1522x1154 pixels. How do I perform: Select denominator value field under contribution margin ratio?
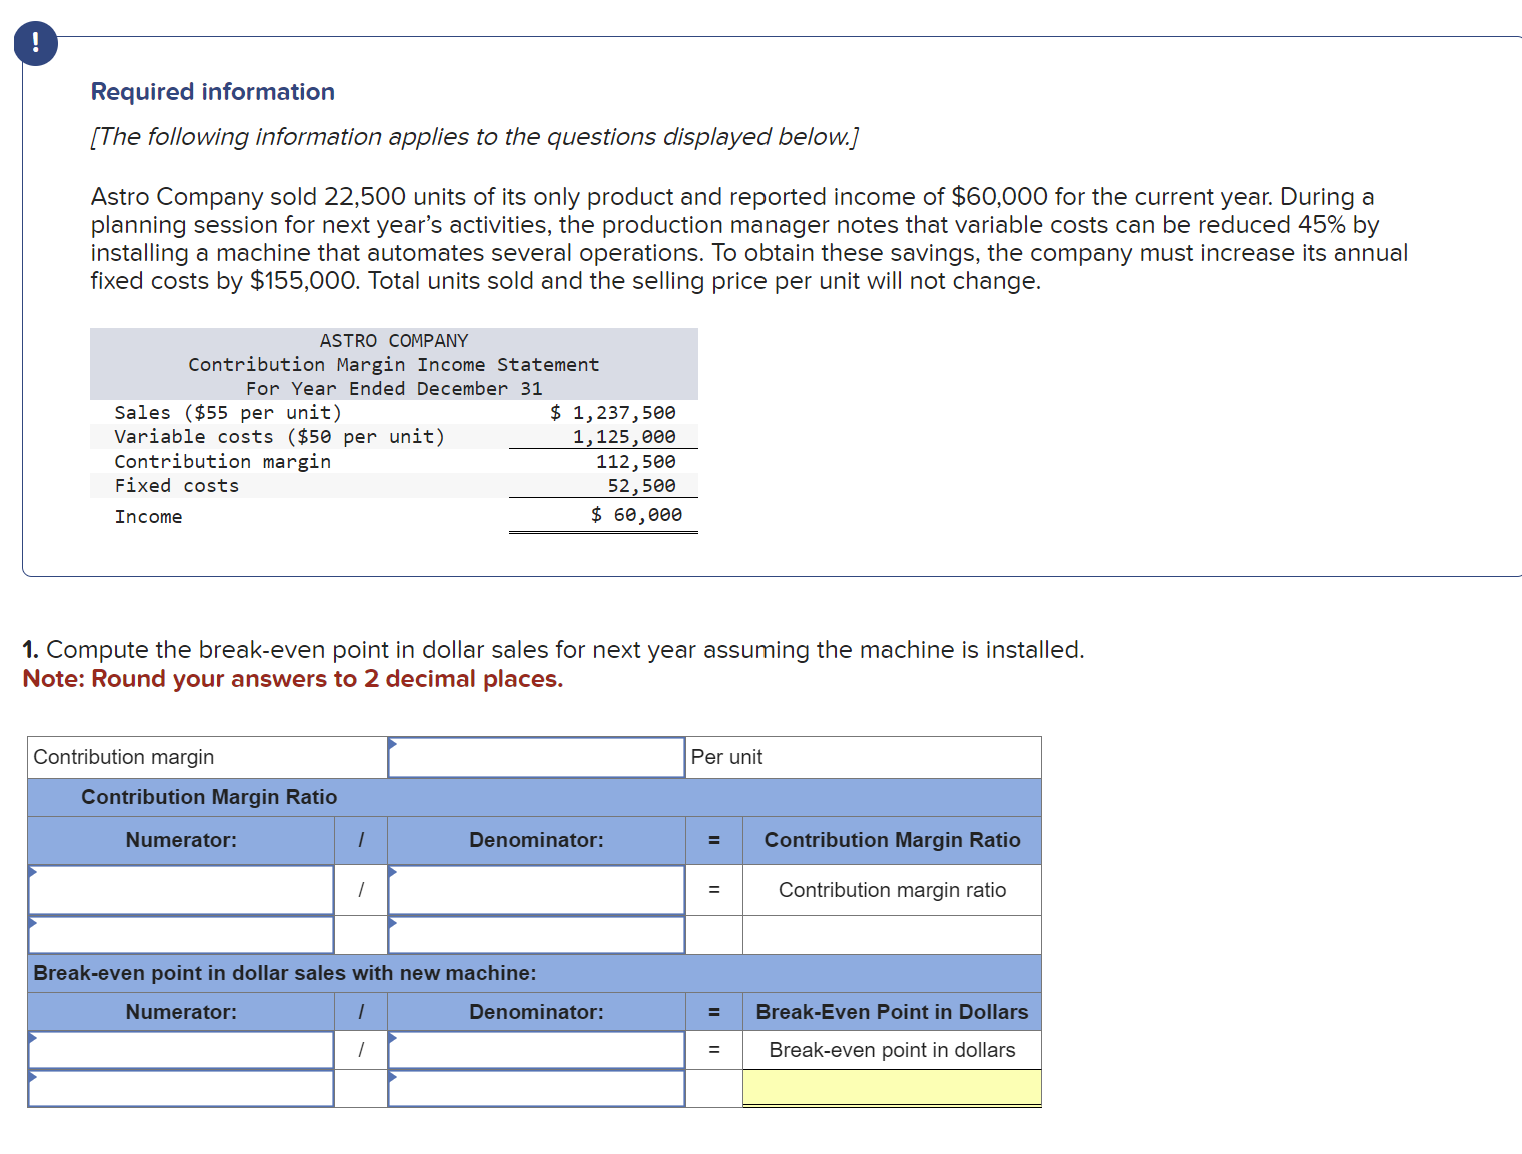pyautogui.click(x=536, y=935)
